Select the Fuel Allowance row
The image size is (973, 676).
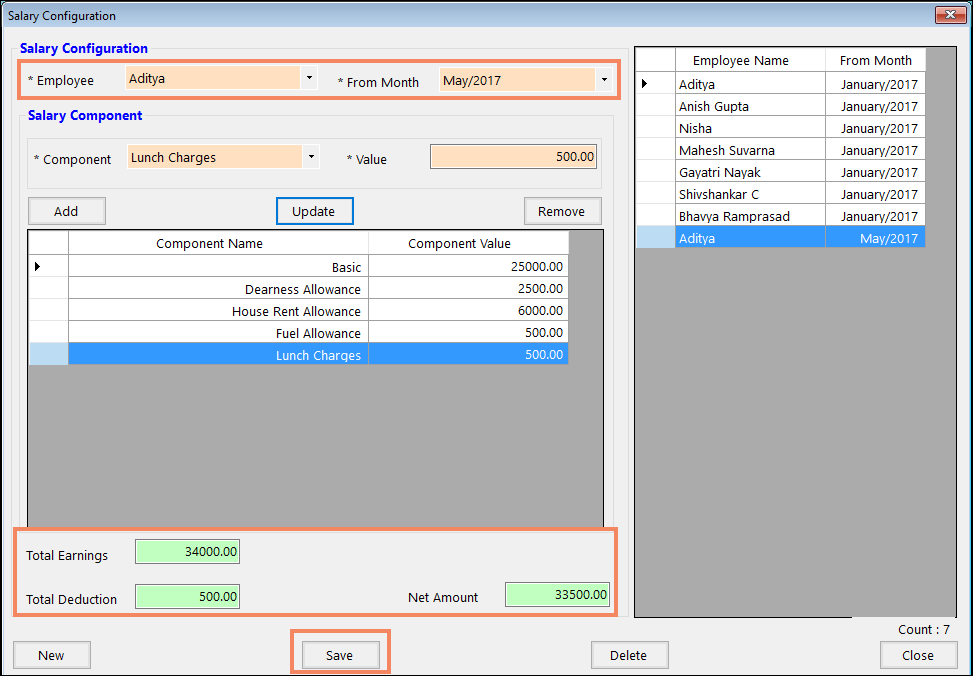(298, 333)
